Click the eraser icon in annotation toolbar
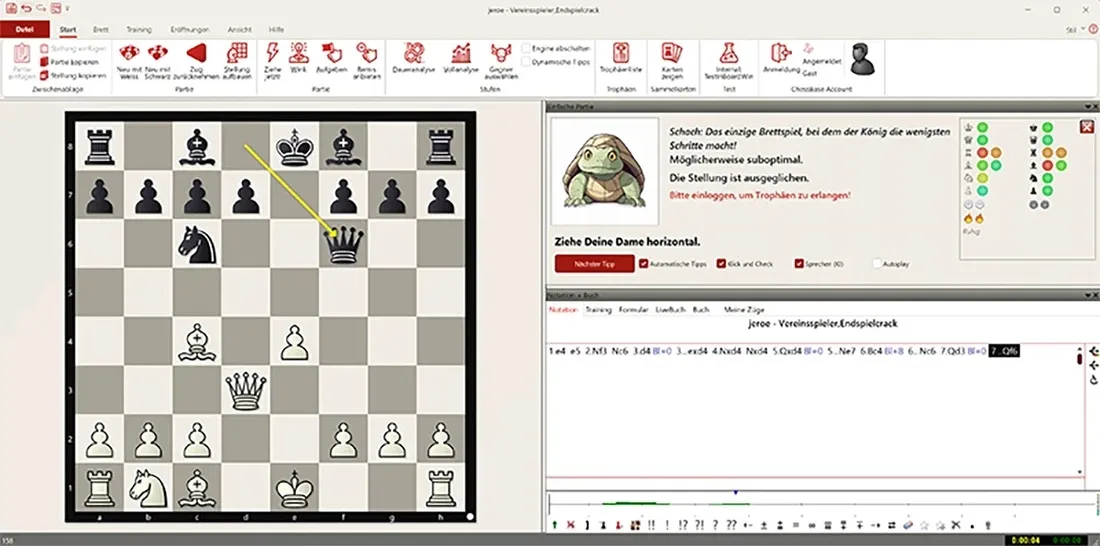The height and width of the screenshot is (546, 1100). (908, 524)
